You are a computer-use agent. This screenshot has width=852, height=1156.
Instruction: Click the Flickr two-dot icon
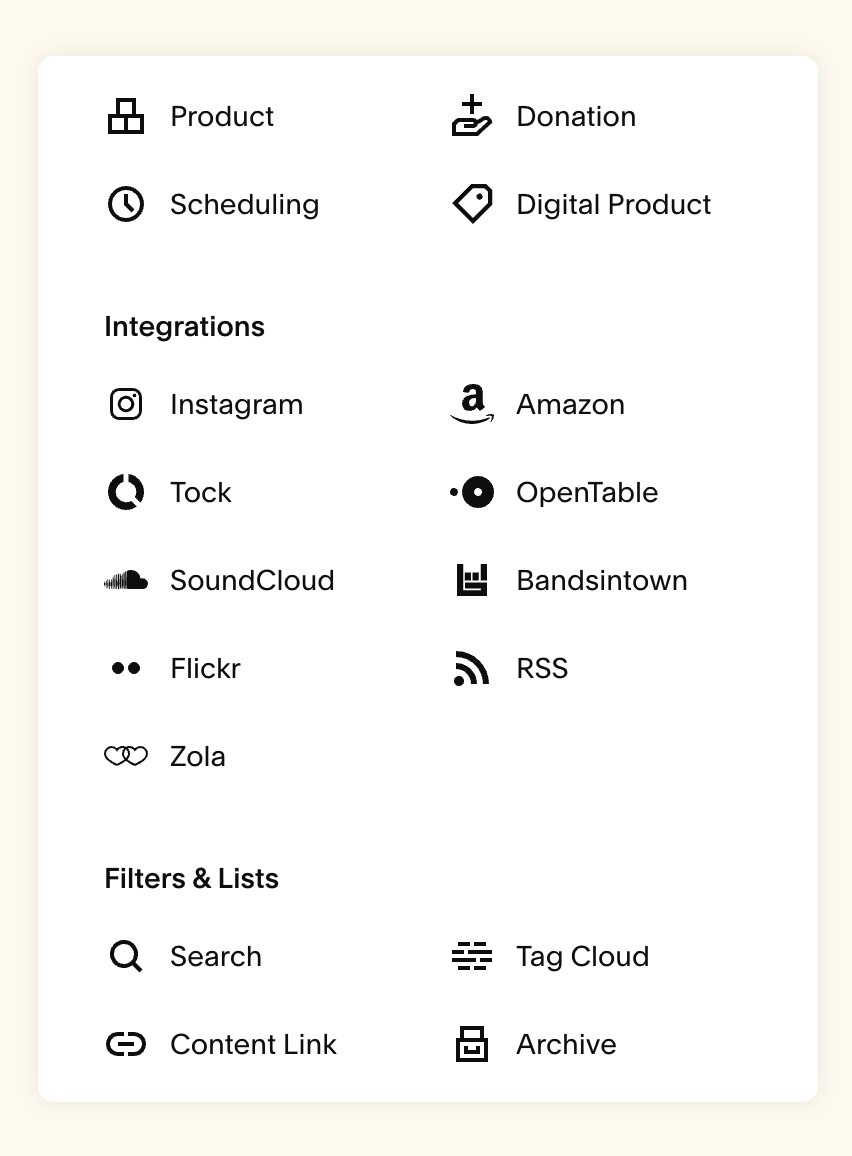pyautogui.click(x=126, y=668)
